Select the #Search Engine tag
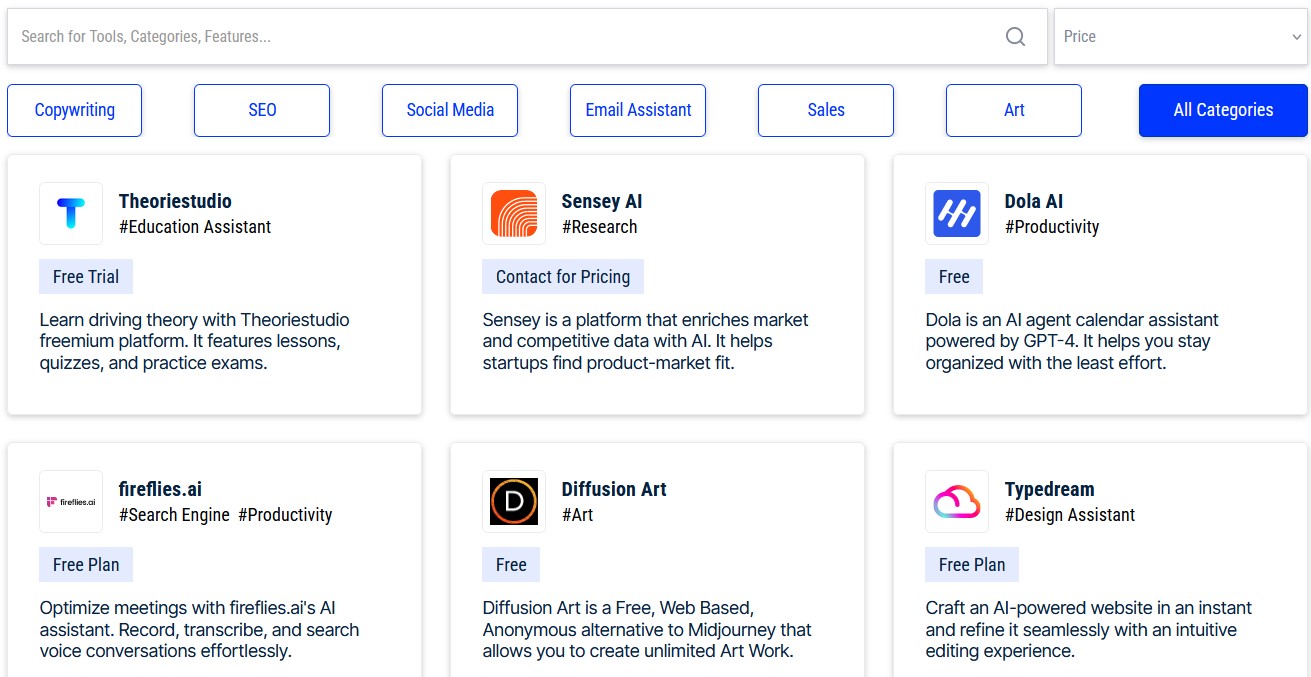 [x=174, y=515]
